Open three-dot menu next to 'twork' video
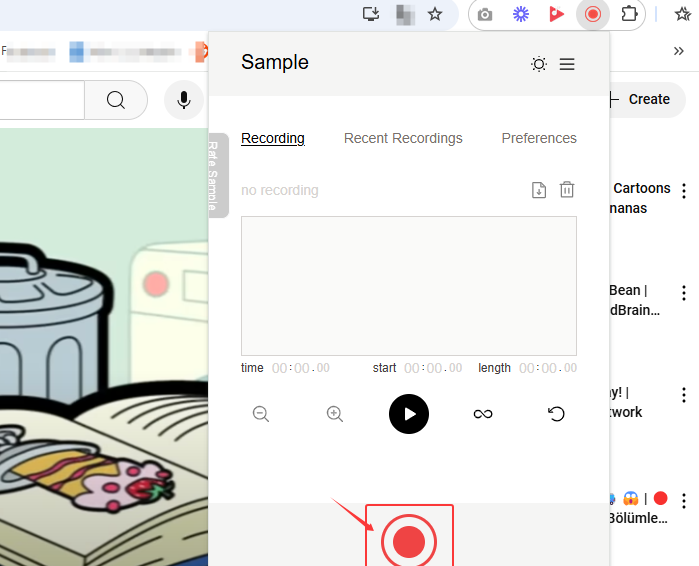The width and height of the screenshot is (699, 566). click(x=684, y=395)
